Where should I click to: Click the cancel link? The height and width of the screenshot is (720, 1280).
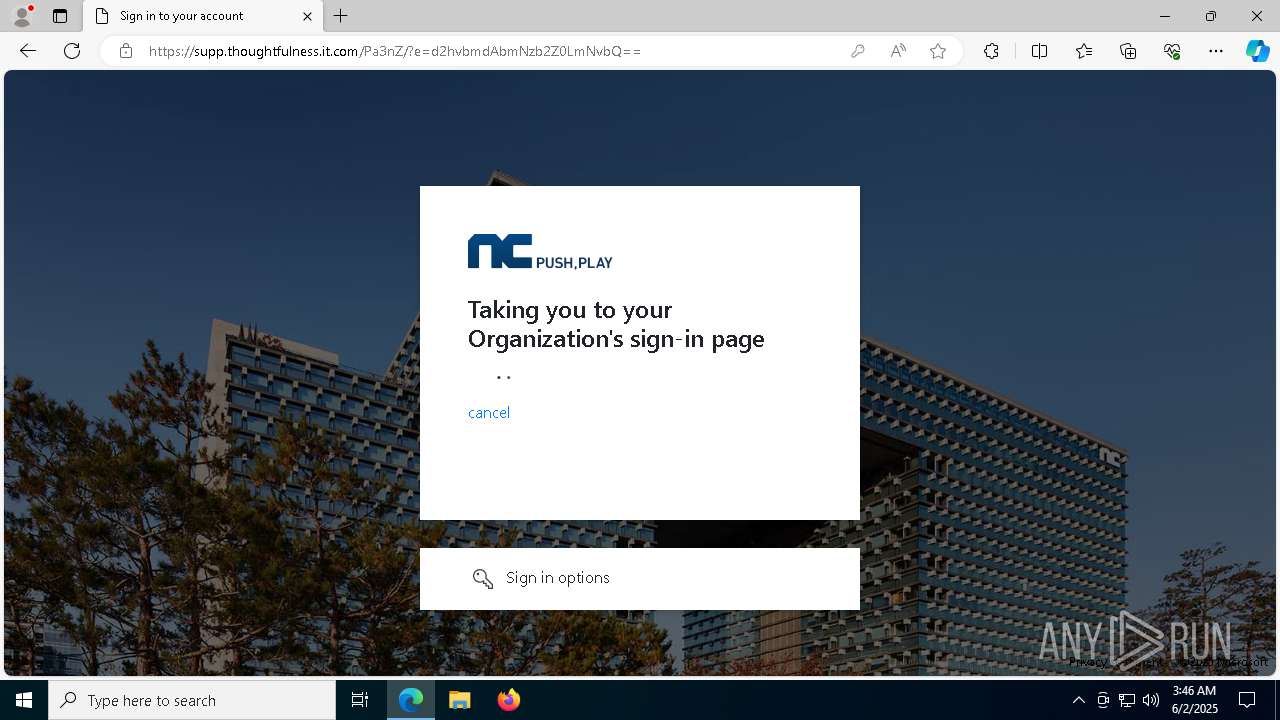point(489,413)
